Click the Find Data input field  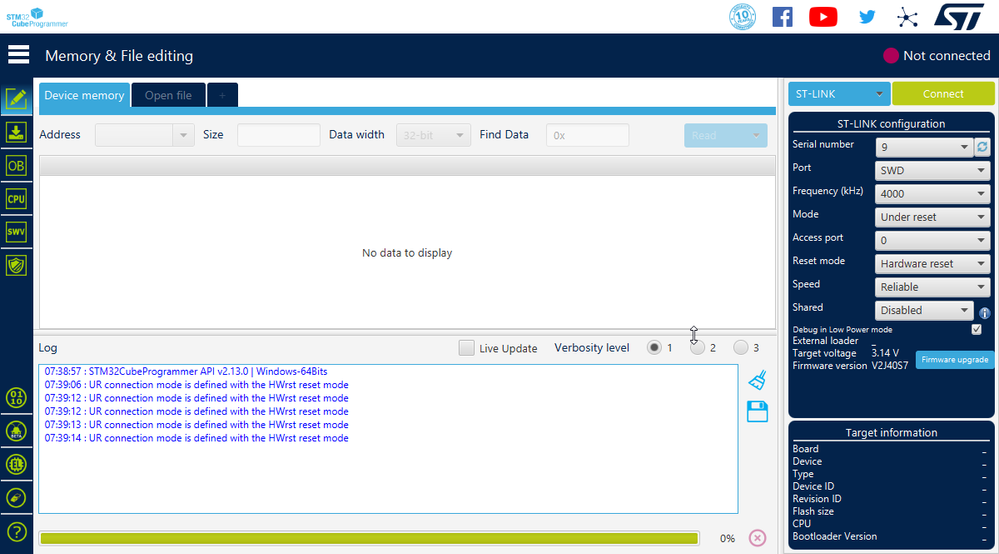pyautogui.click(x=587, y=135)
